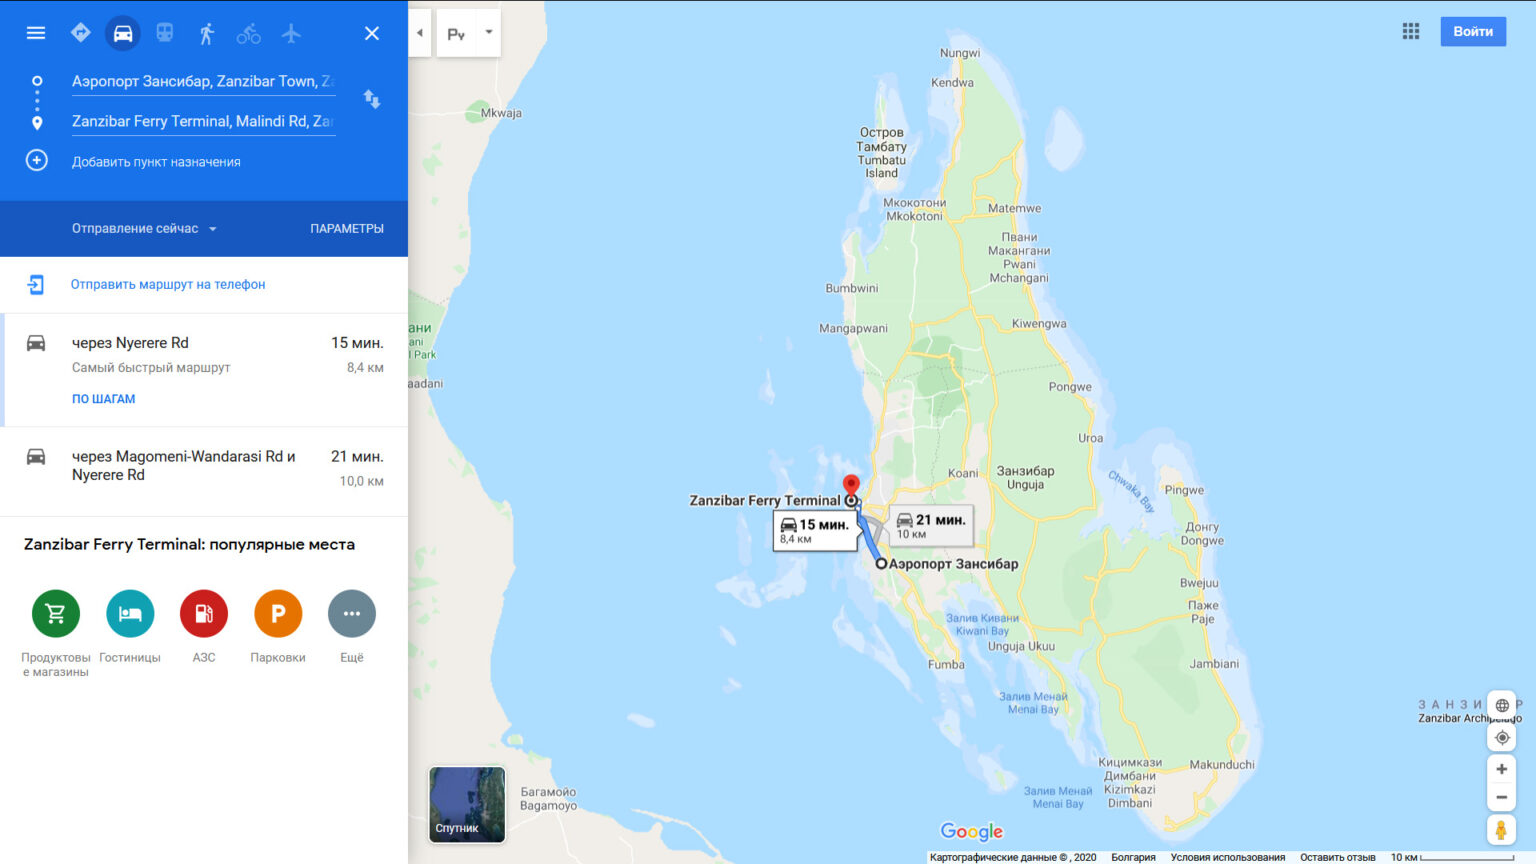1536x864 pixels.
Task: Toggle driving mode car icon
Action: pyautogui.click(x=123, y=33)
